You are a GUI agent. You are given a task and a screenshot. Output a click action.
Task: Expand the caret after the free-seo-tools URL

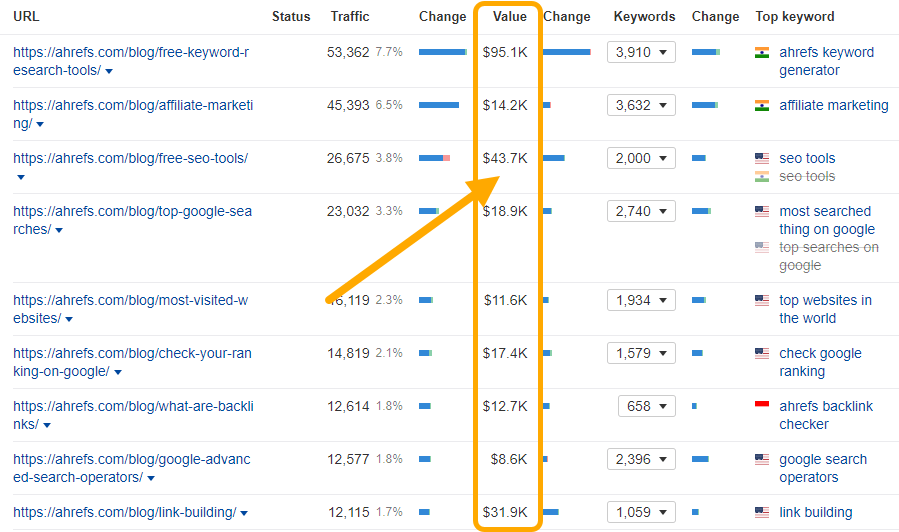pos(21,177)
